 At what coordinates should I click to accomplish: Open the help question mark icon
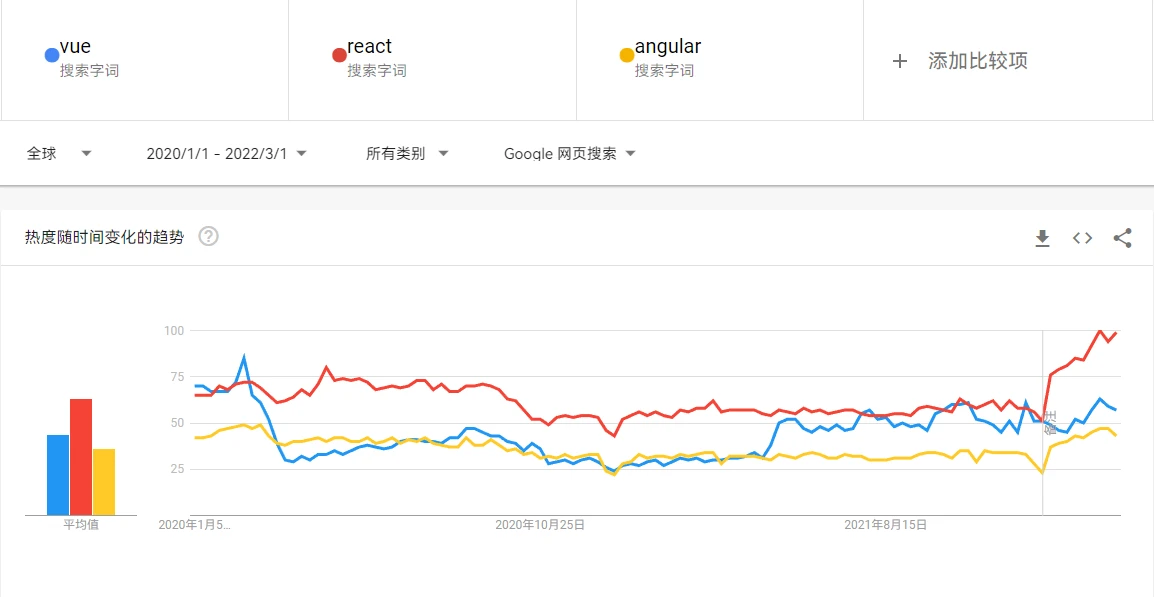pyautogui.click(x=209, y=237)
